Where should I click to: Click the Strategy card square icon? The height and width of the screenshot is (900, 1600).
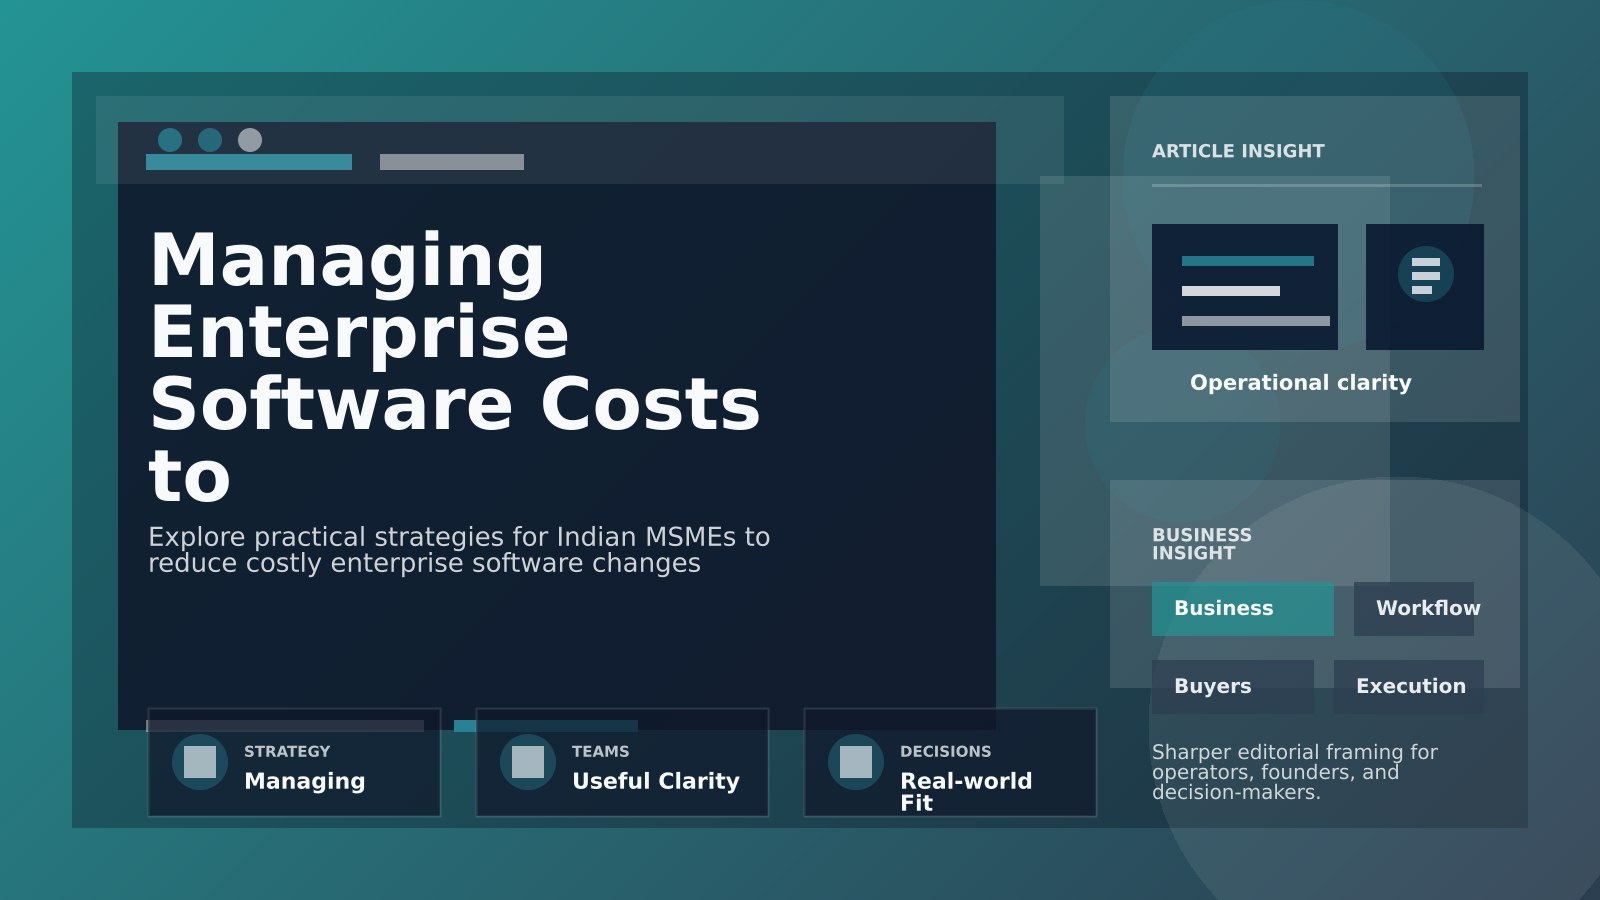(x=200, y=762)
